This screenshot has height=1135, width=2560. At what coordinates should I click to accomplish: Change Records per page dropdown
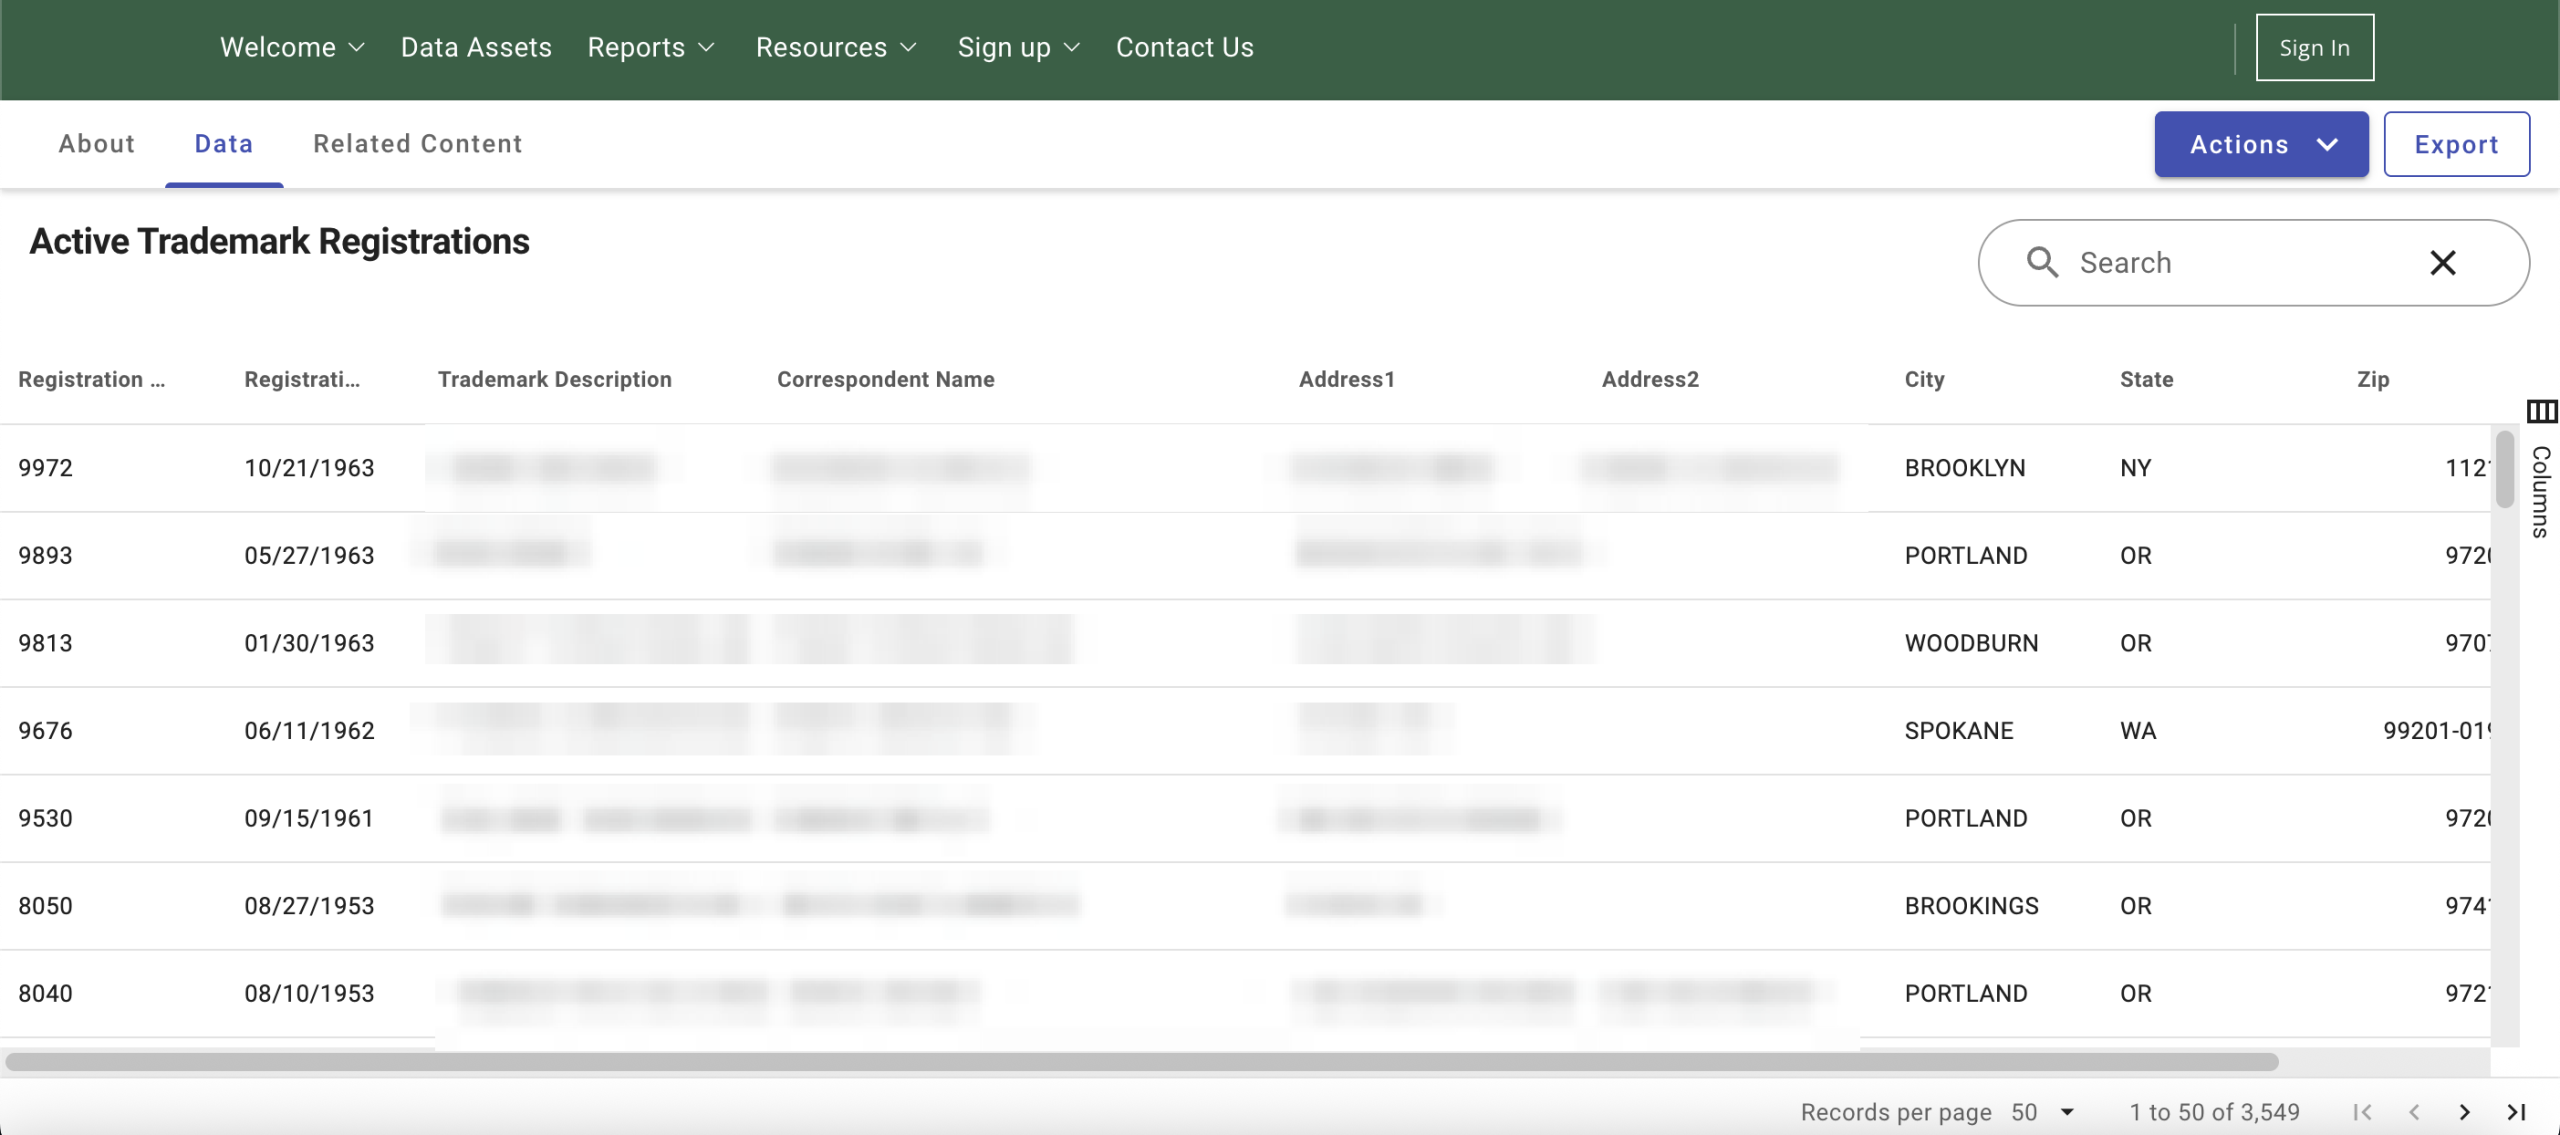pyautogui.click(x=2044, y=1112)
